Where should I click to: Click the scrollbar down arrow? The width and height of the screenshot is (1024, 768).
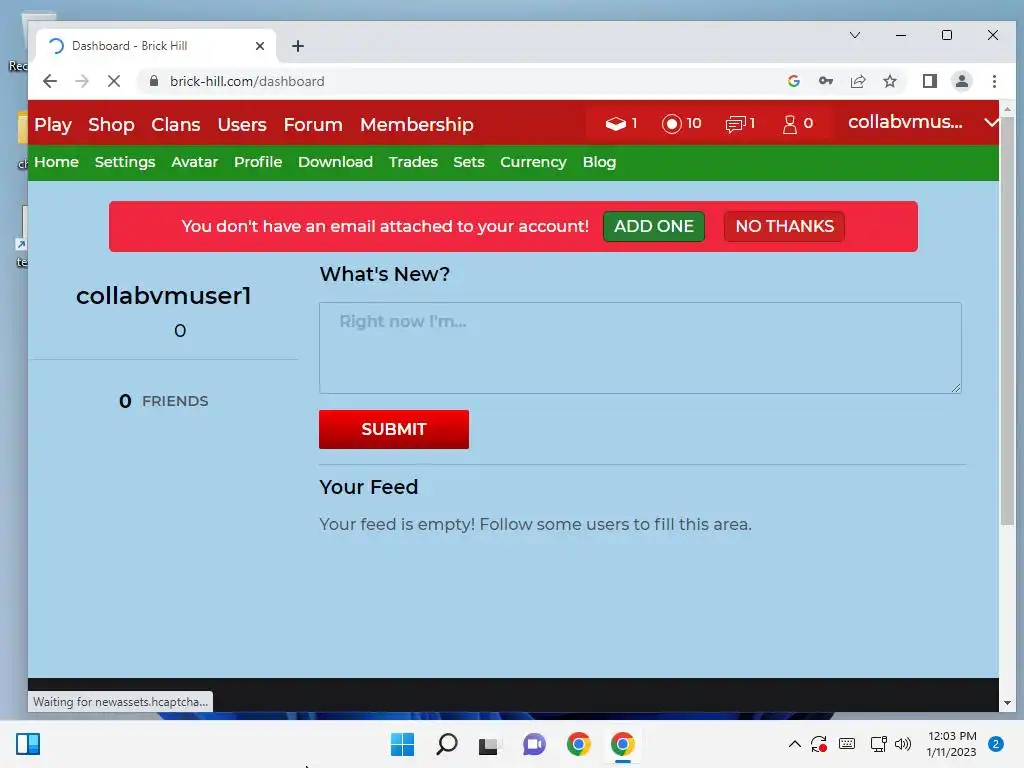1007,703
